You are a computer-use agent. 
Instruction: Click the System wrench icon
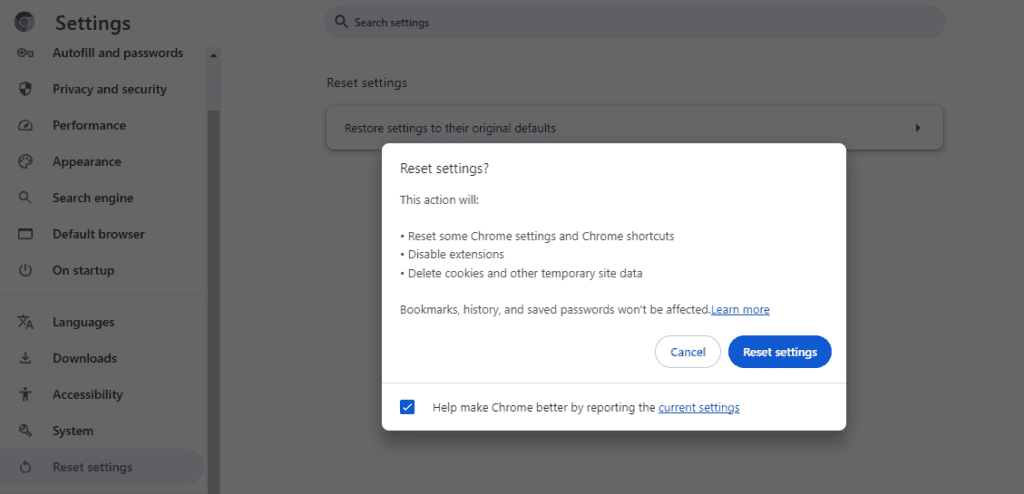coord(25,431)
